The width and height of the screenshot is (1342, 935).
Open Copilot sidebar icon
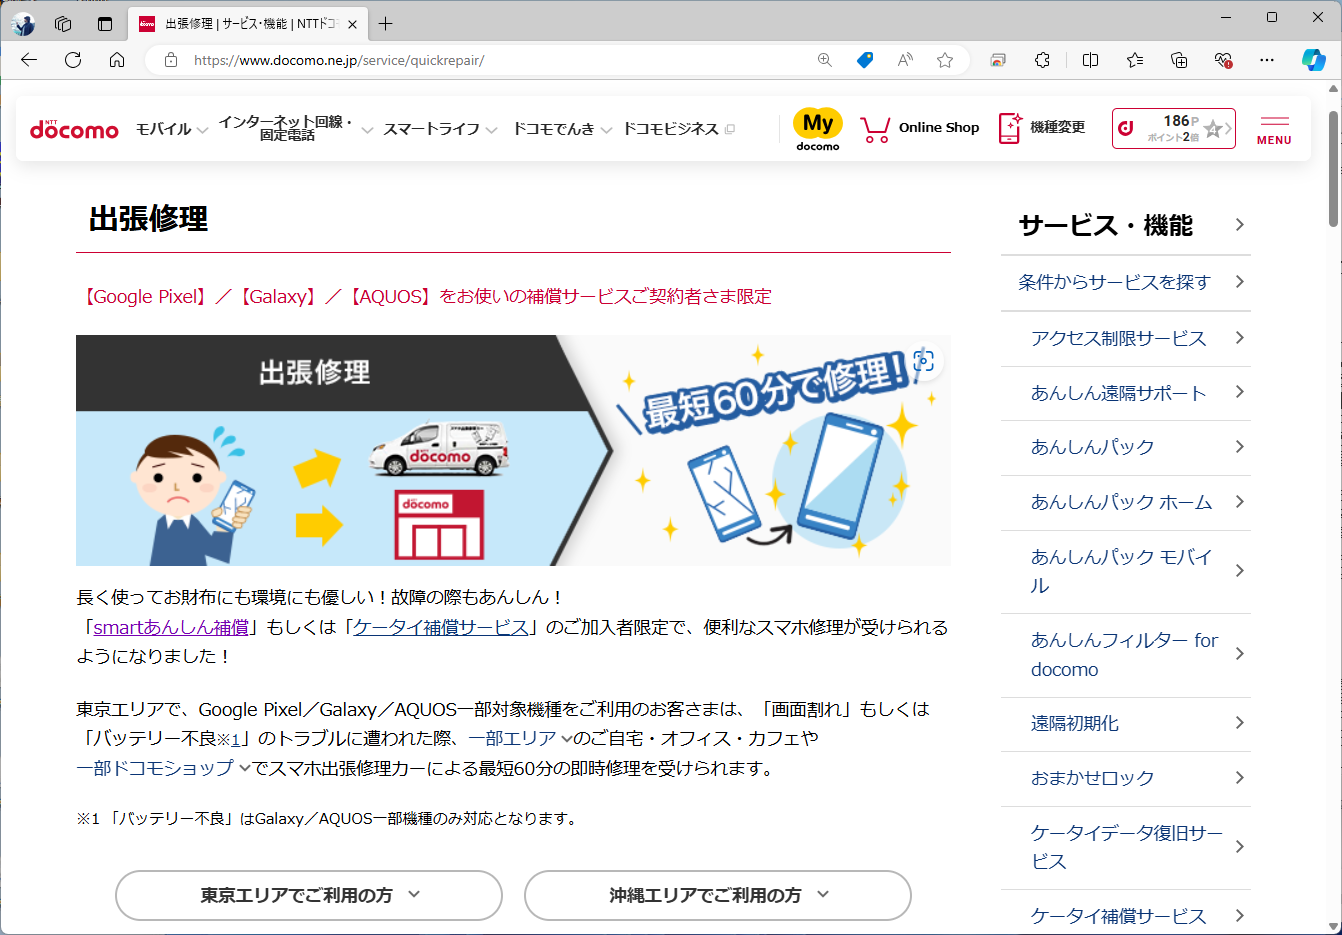tap(1314, 60)
